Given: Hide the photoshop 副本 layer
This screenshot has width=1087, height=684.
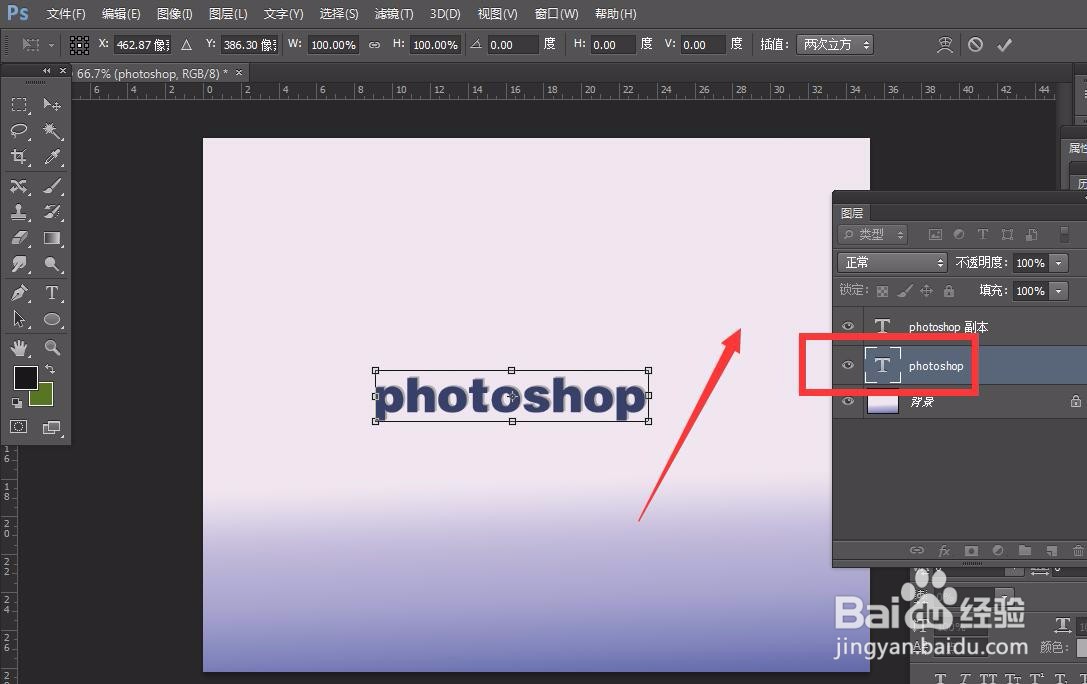Looking at the screenshot, I should click(848, 326).
